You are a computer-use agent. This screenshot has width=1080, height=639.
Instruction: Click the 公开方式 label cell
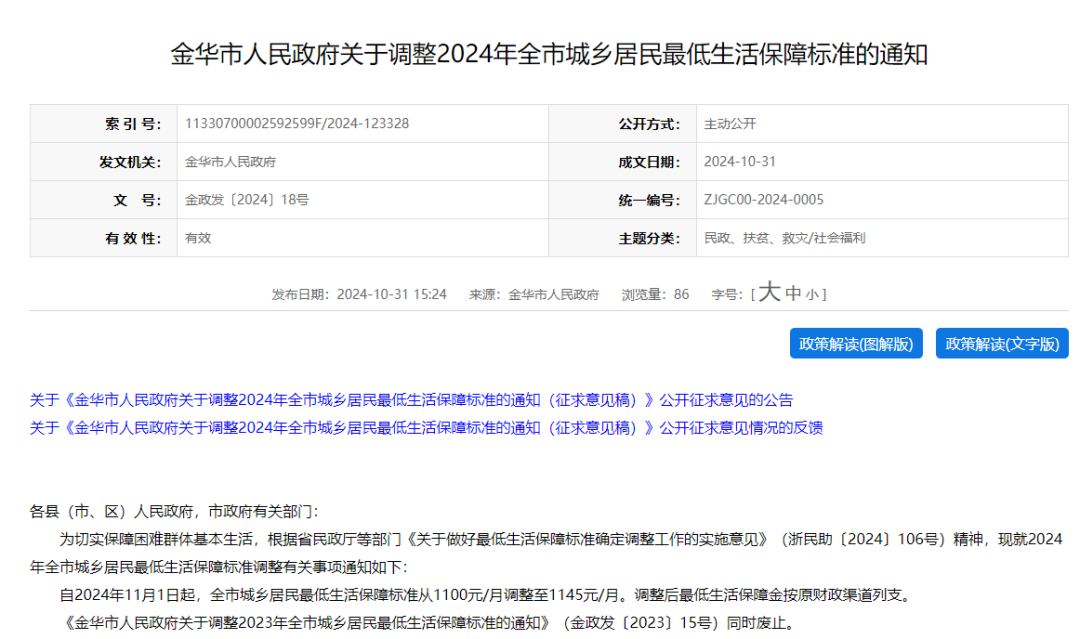623,124
